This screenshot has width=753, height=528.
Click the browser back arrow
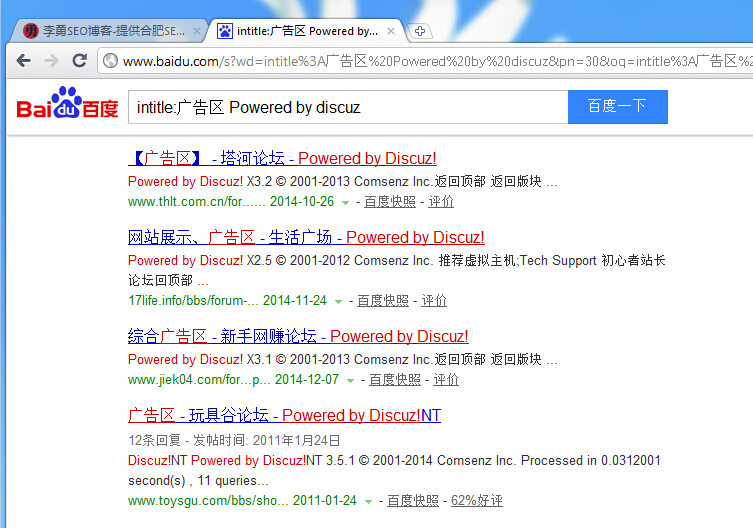click(x=24, y=61)
